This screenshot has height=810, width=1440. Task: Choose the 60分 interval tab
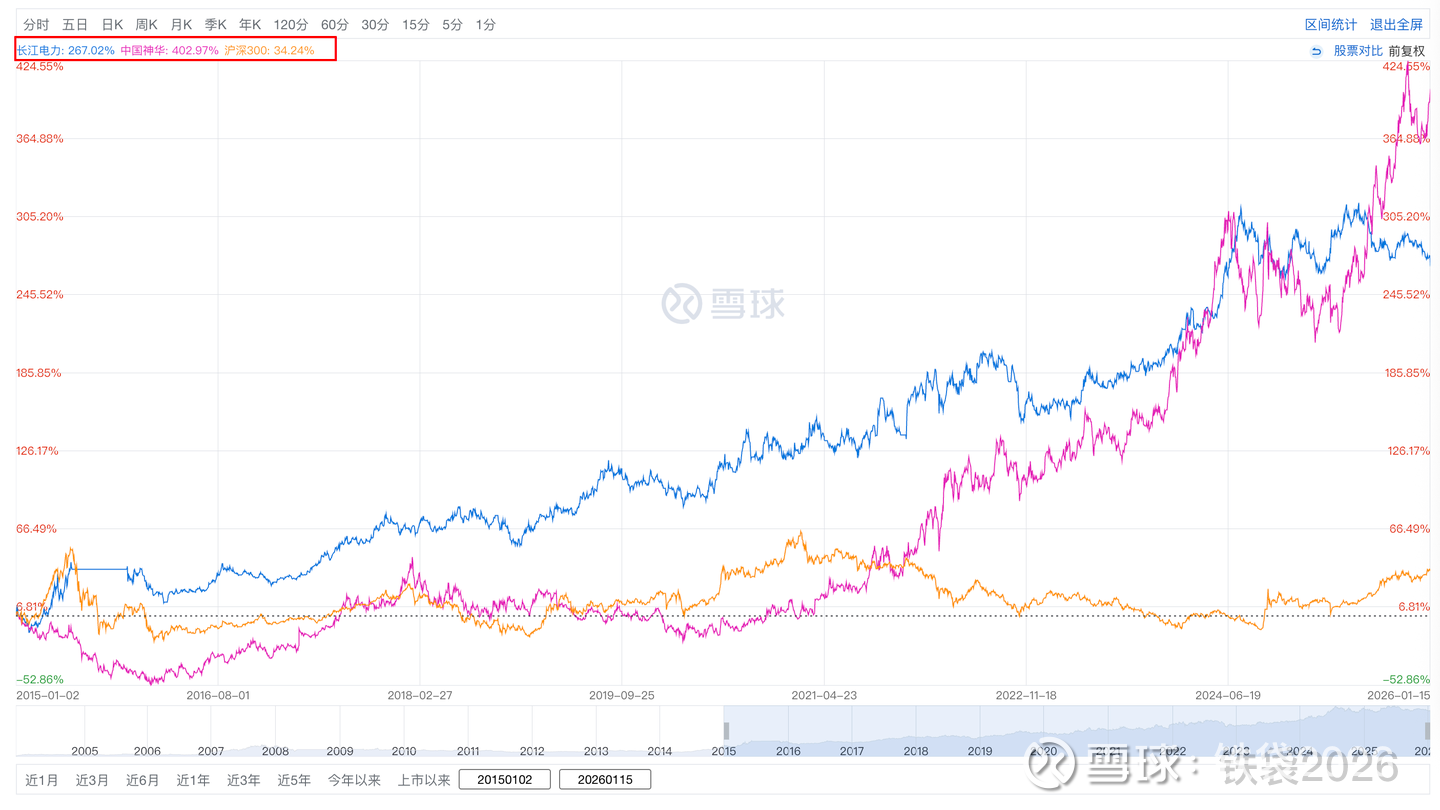335,24
